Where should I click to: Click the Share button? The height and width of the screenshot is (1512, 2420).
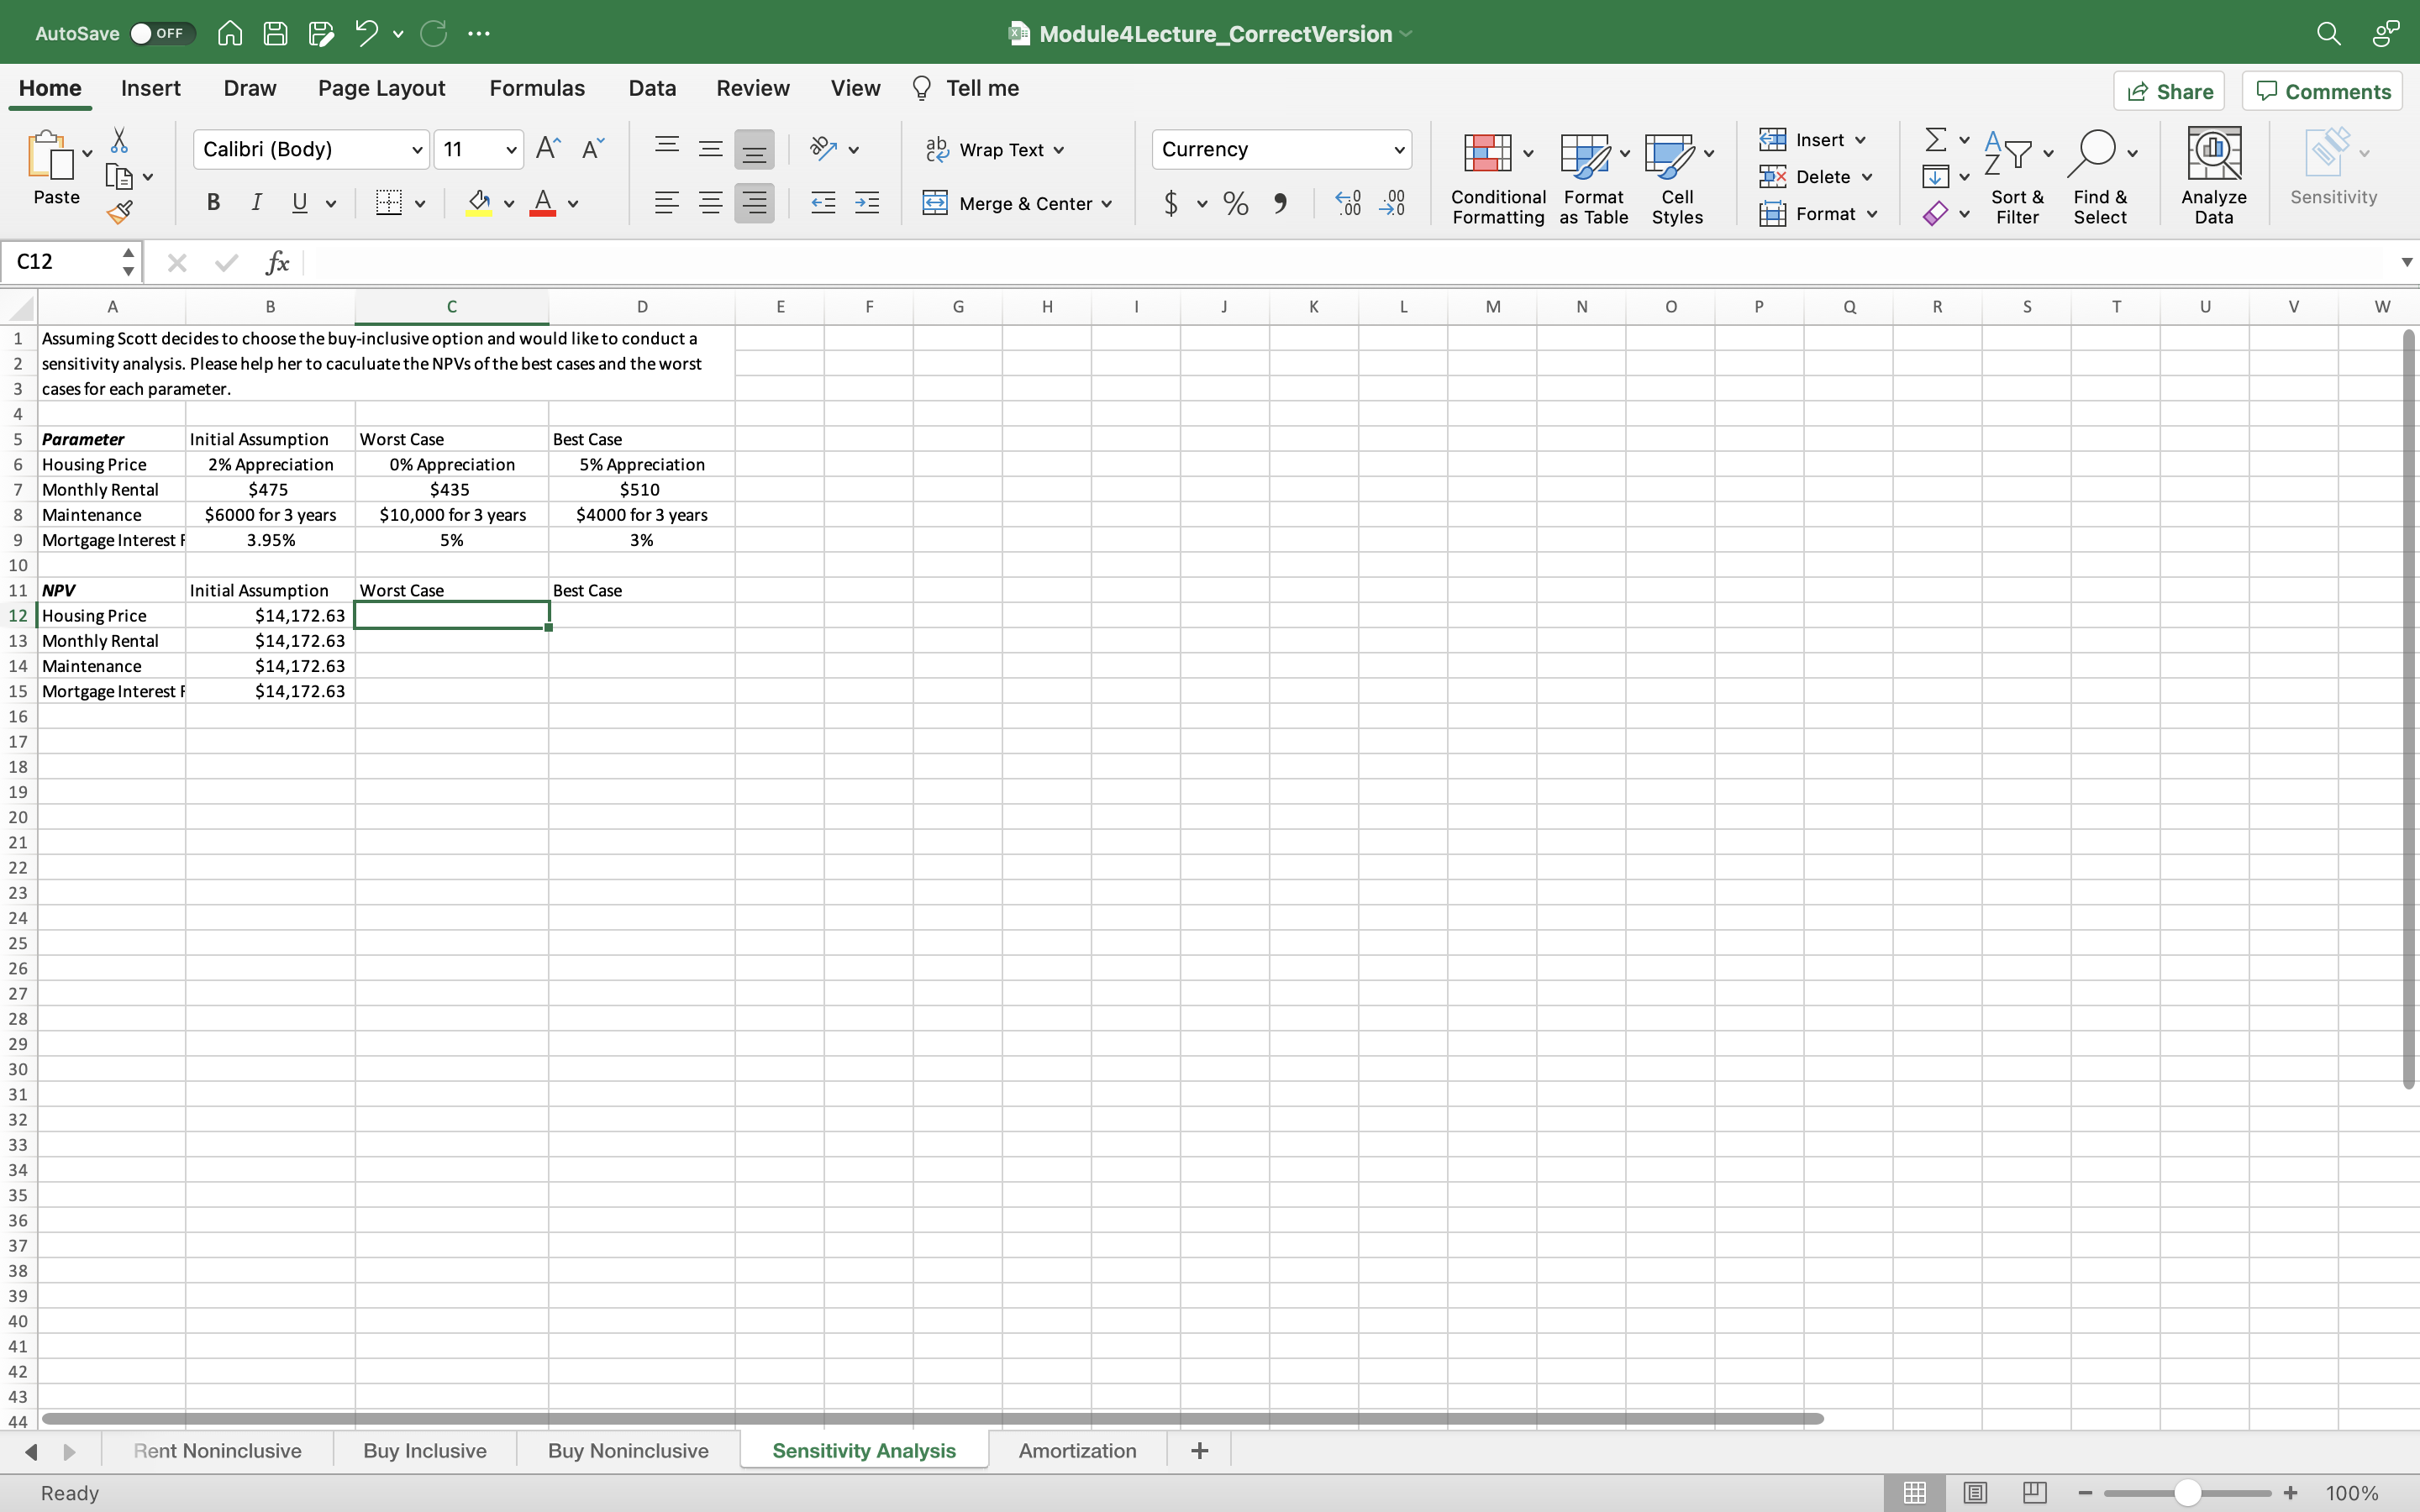(x=2169, y=91)
